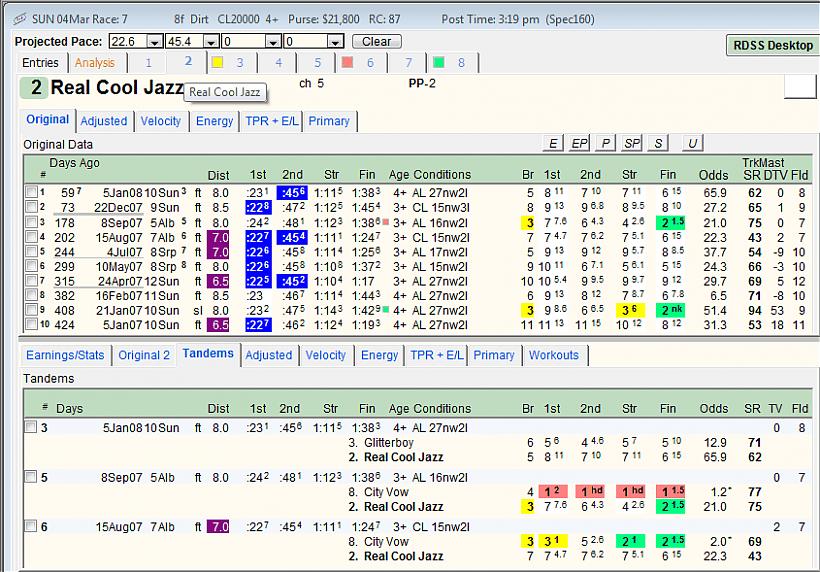820x572 pixels.
Task: Check pace line 4 dated 15Aug07
Action: point(31,237)
